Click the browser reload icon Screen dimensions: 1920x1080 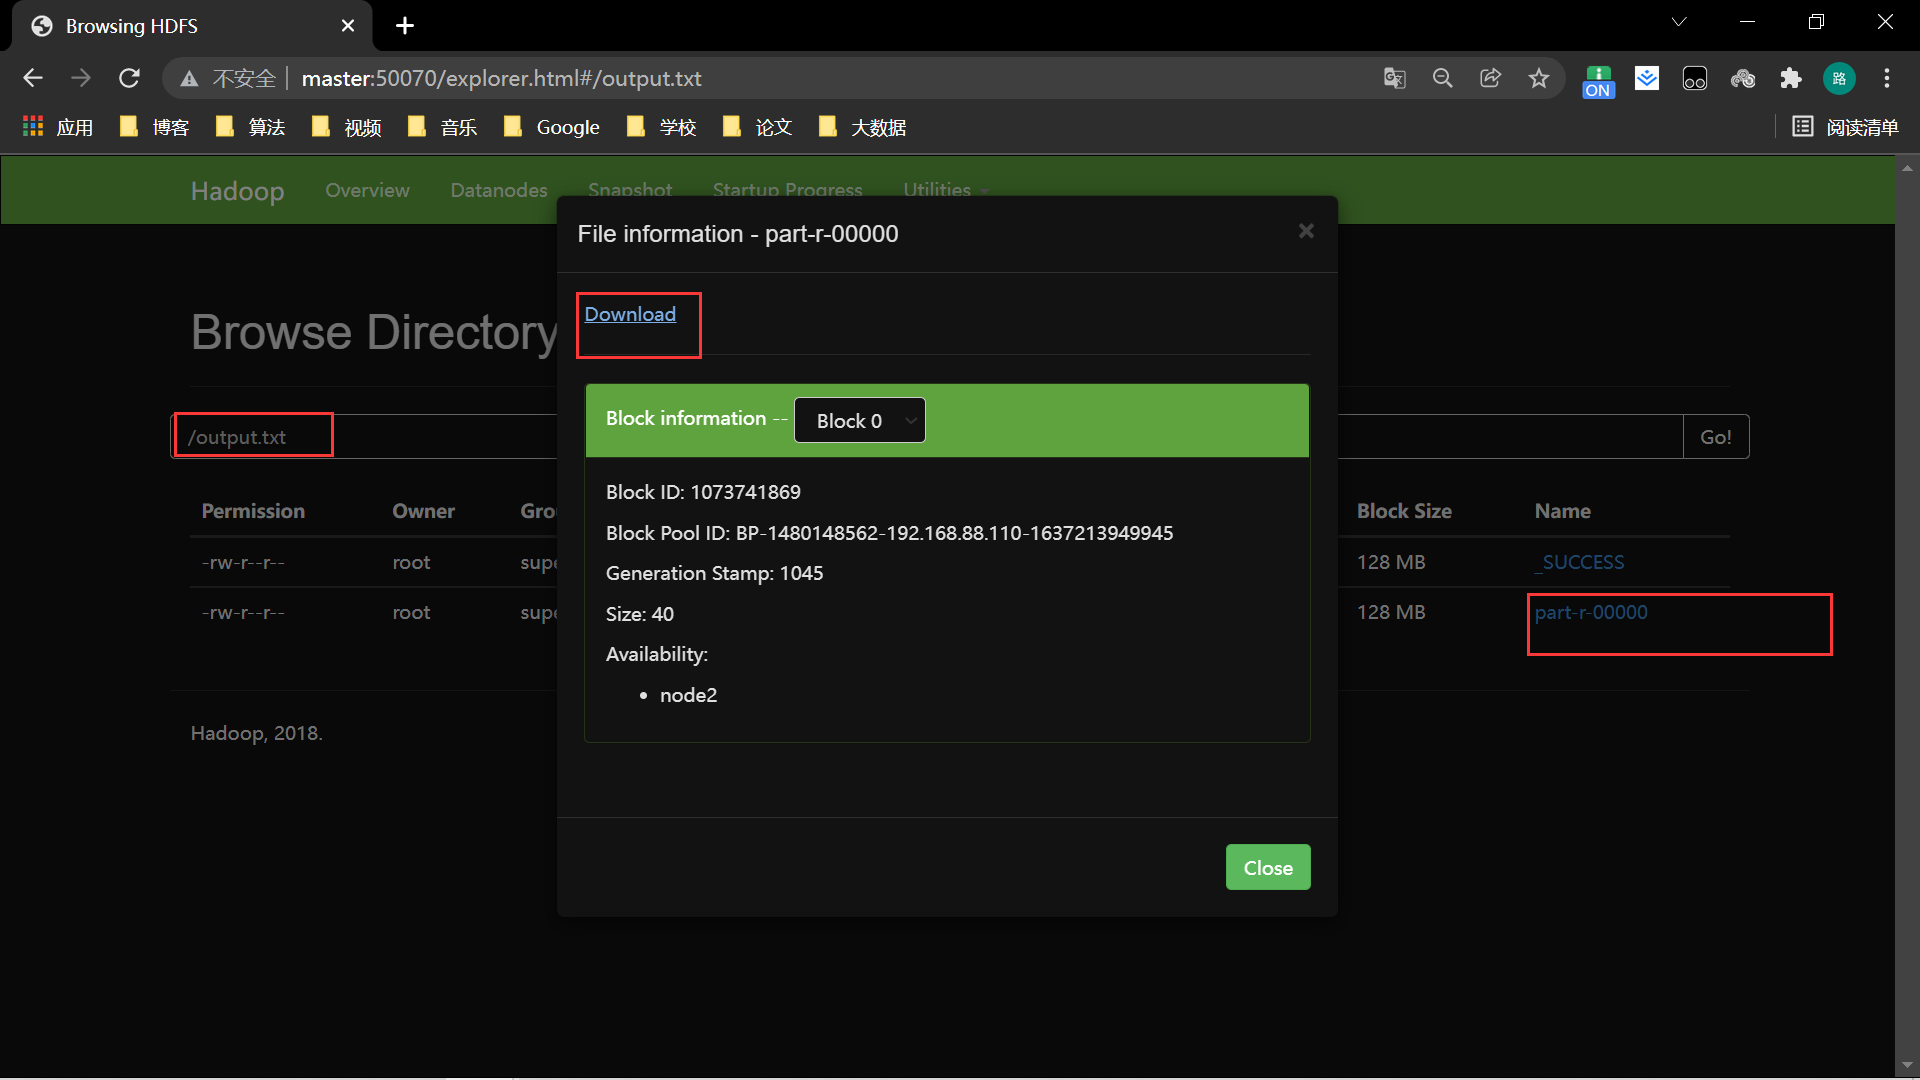[129, 78]
